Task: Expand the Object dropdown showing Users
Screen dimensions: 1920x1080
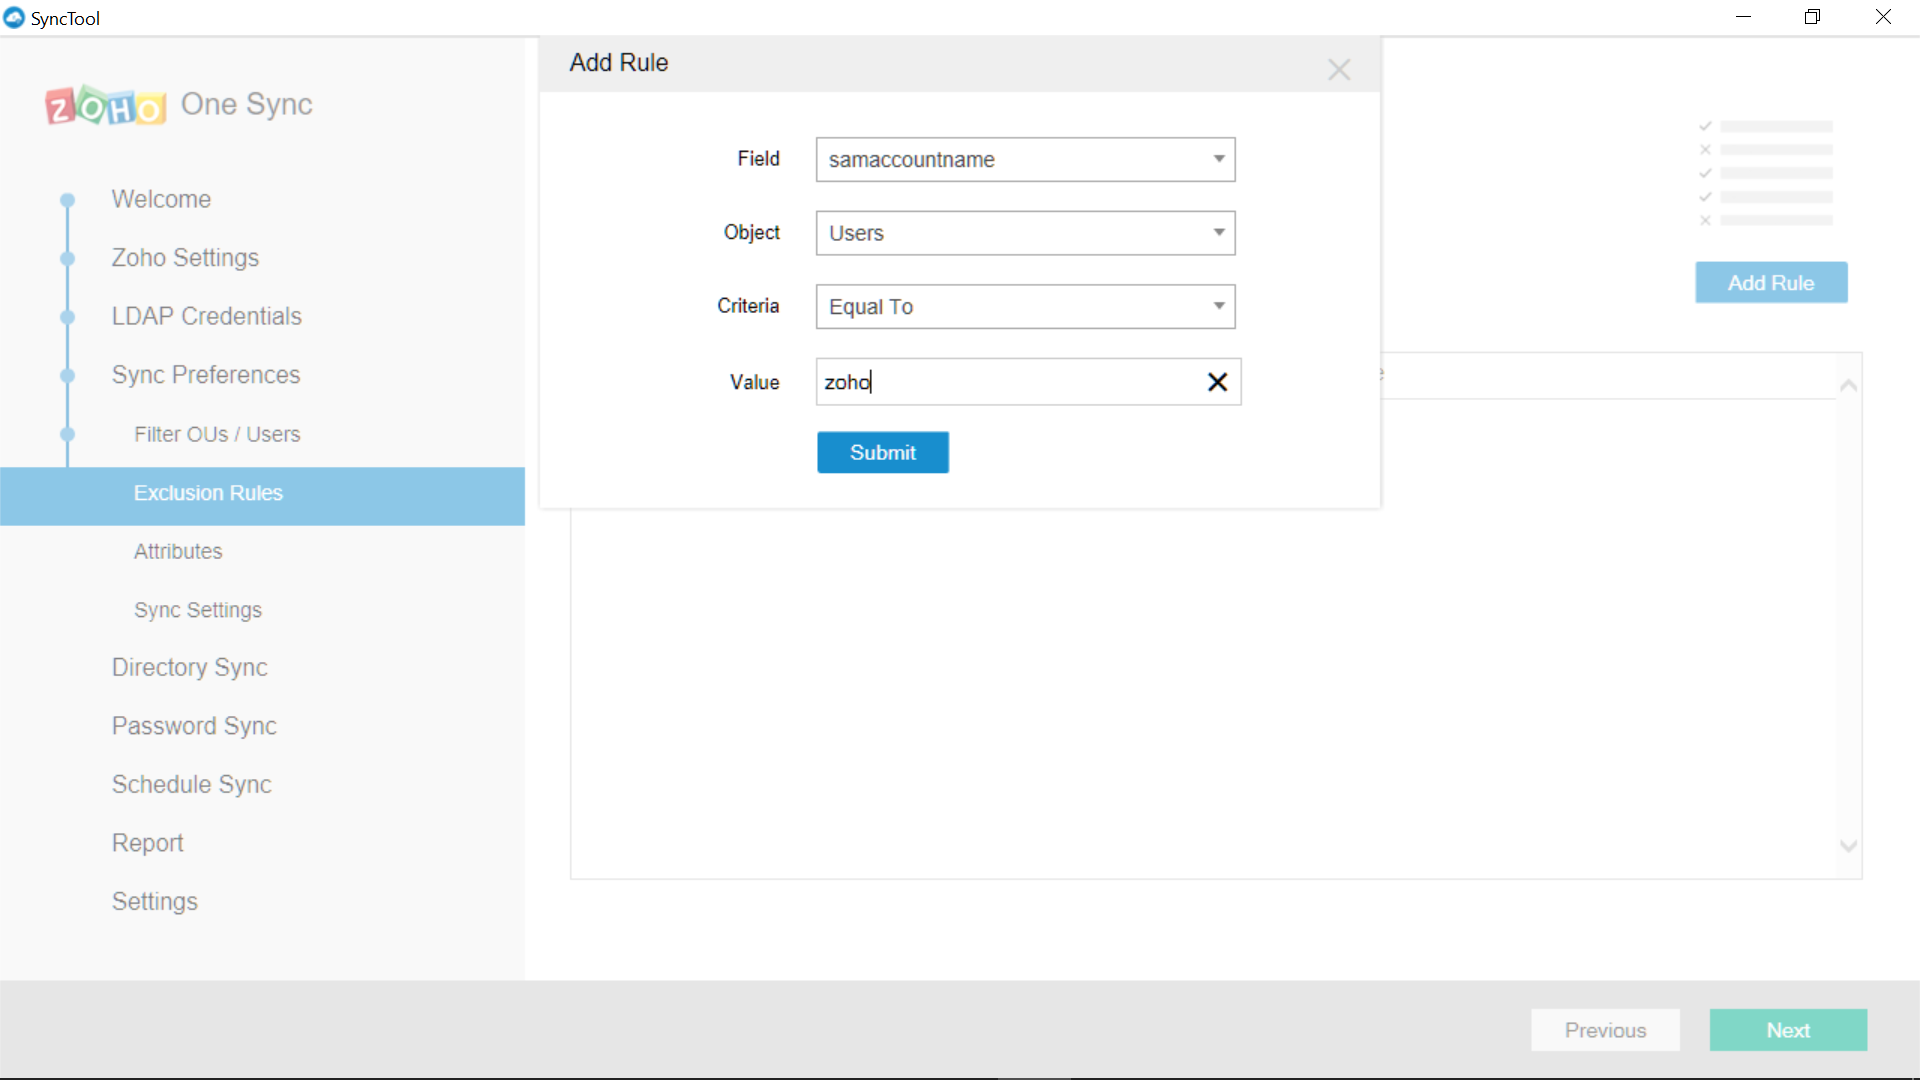Action: (x=1025, y=233)
